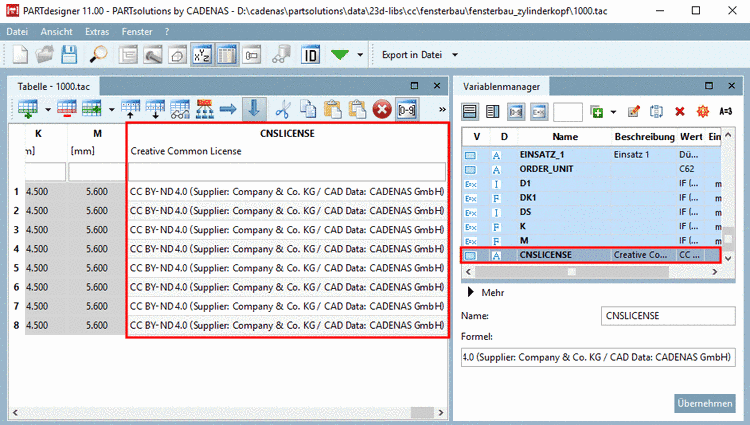
Task: Select the Tabelle - 1000.tac tab
Action: point(54,87)
